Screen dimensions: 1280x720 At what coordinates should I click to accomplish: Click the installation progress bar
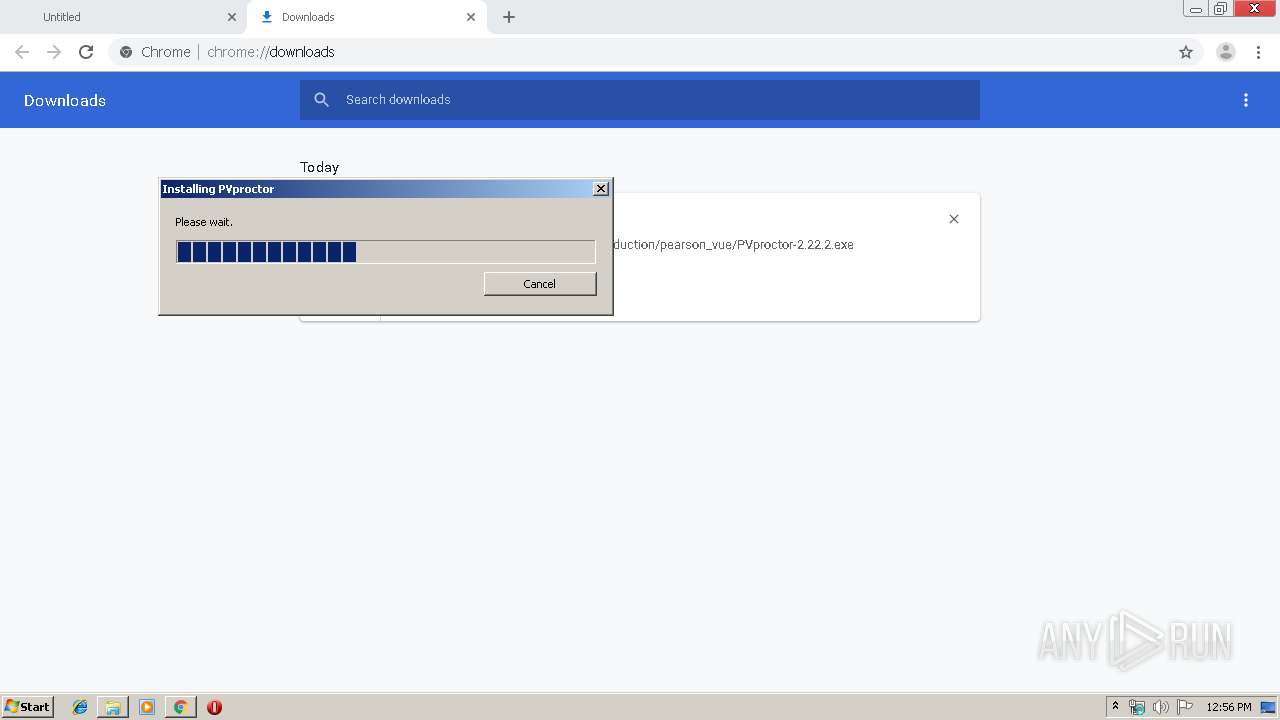[385, 252]
